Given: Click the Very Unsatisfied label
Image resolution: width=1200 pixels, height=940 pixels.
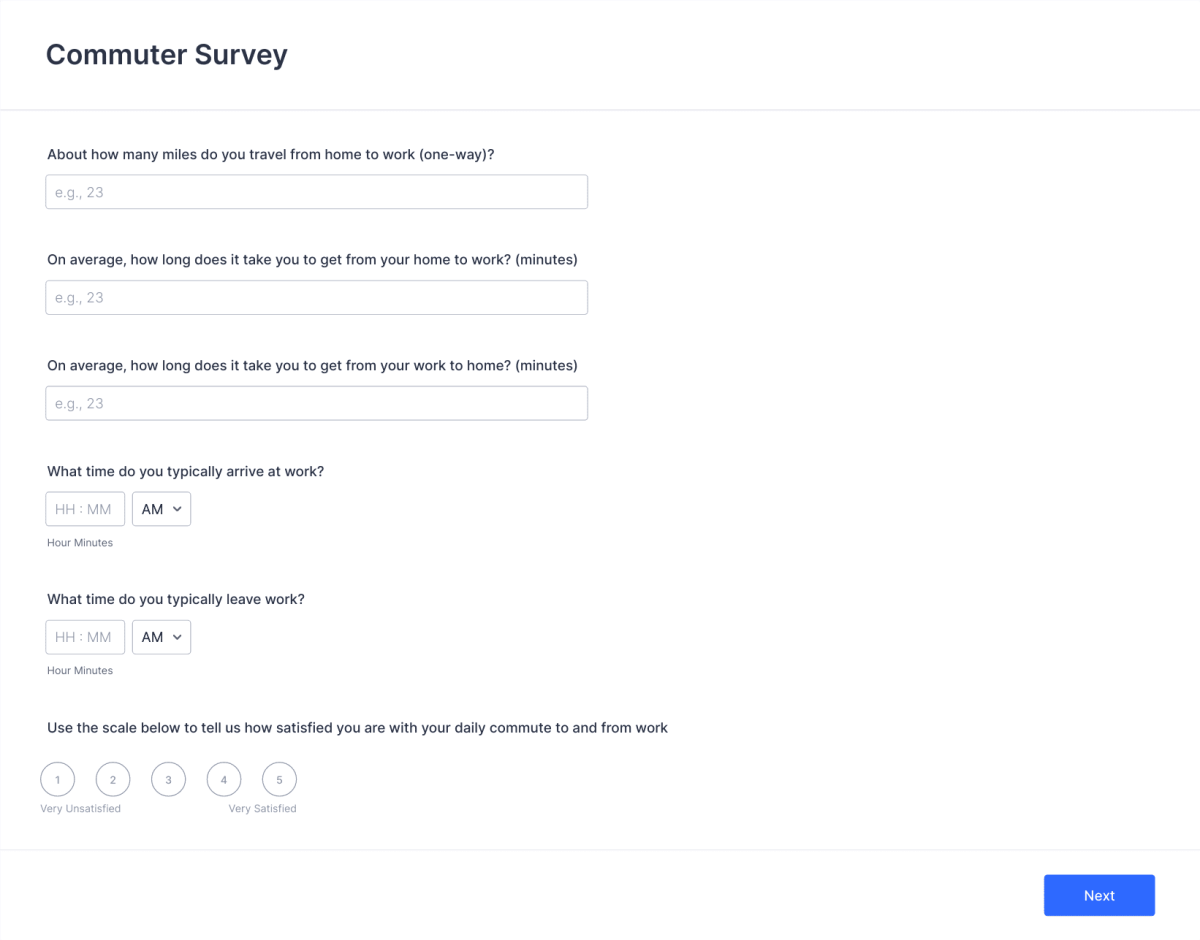Looking at the screenshot, I should coord(81,808).
